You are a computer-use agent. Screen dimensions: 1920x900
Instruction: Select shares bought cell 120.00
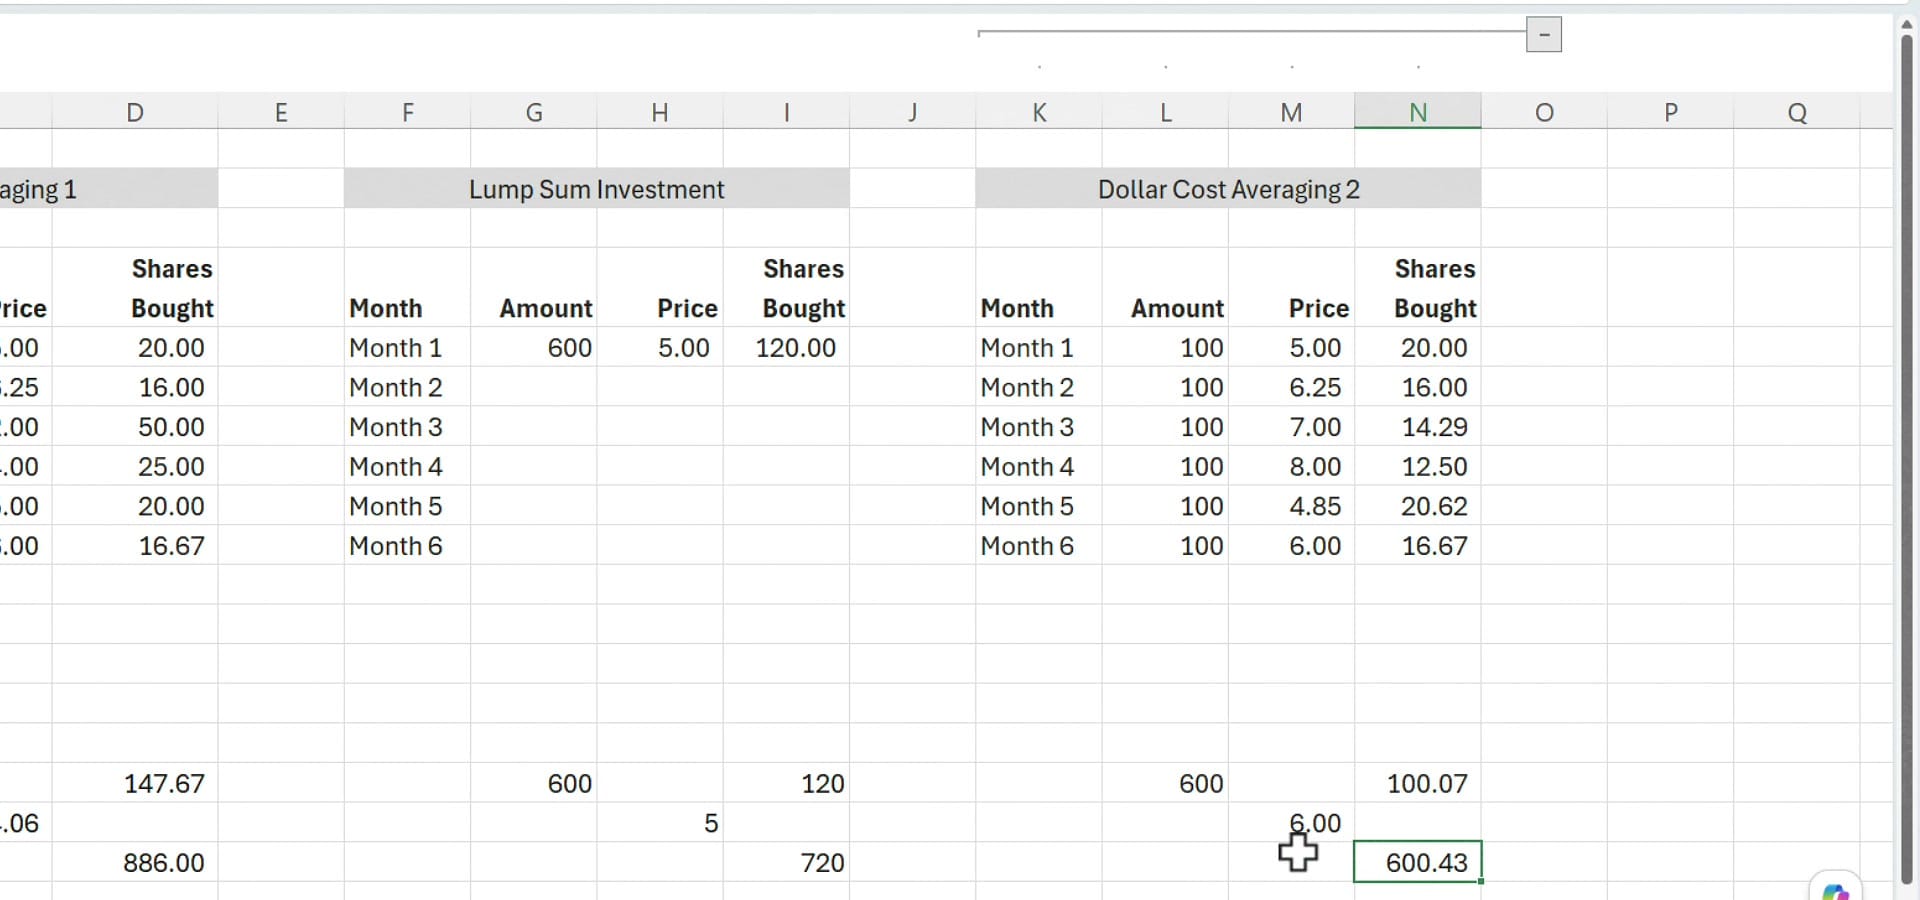pos(786,348)
